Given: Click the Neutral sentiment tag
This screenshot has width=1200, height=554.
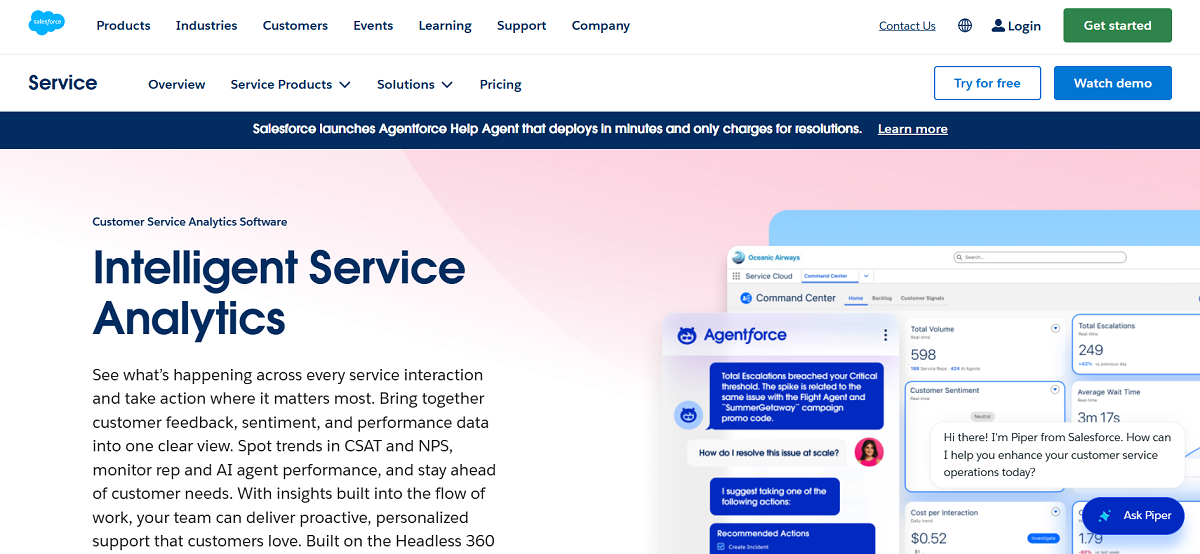Looking at the screenshot, I should click(984, 417).
